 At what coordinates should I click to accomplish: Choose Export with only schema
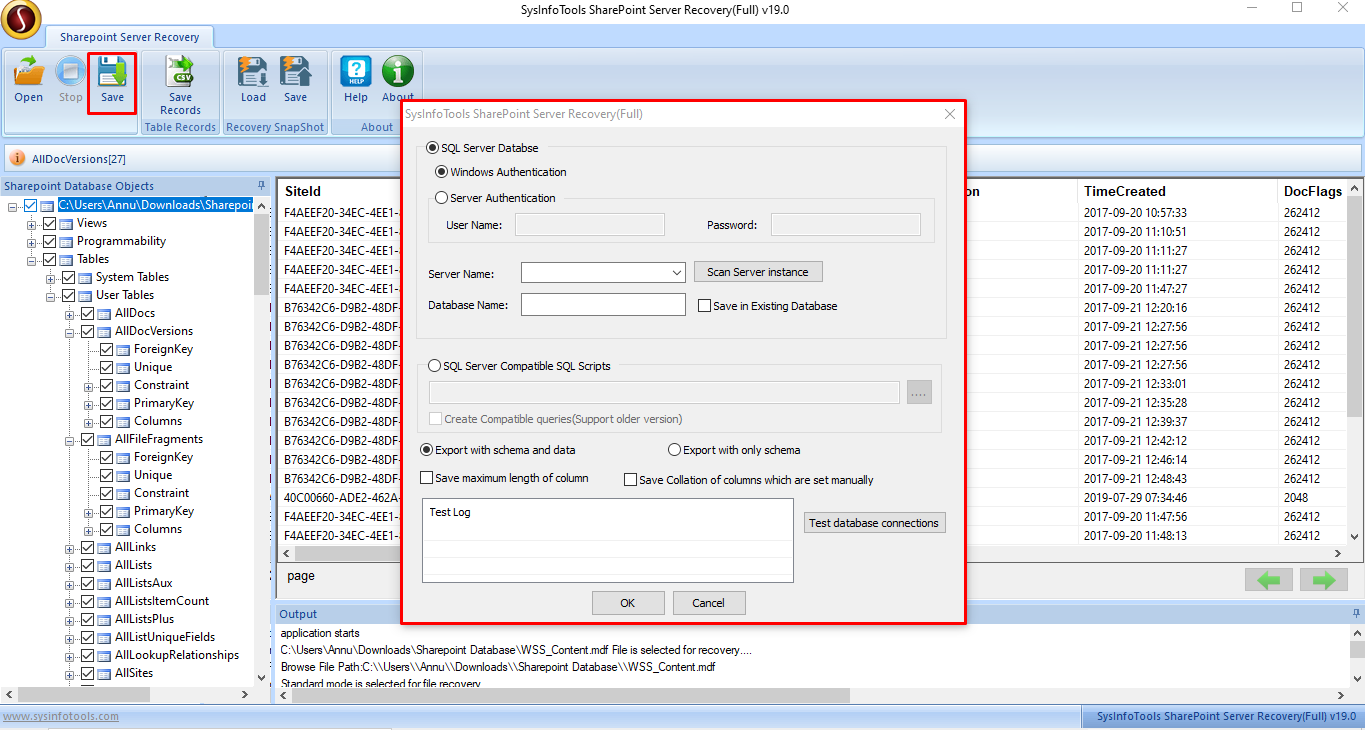click(x=674, y=450)
